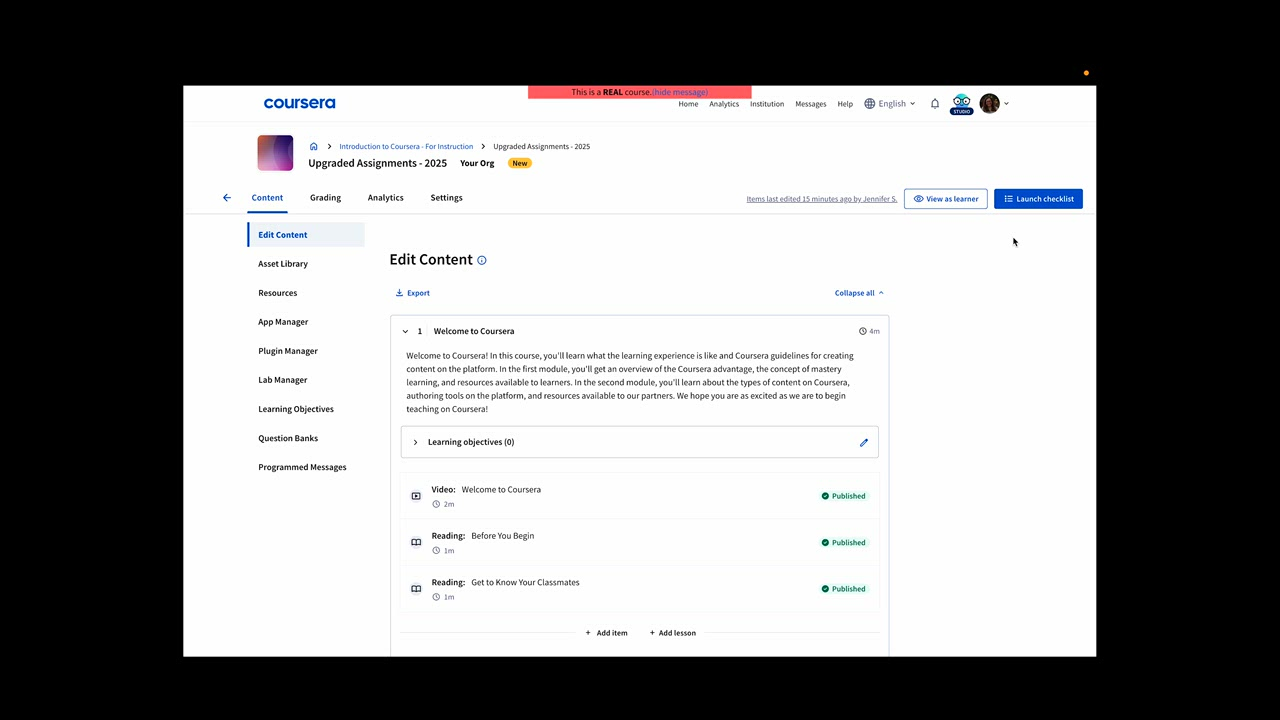Click the book icon for Before You Begin
Viewport: 1280px width, 720px height.
pos(416,542)
